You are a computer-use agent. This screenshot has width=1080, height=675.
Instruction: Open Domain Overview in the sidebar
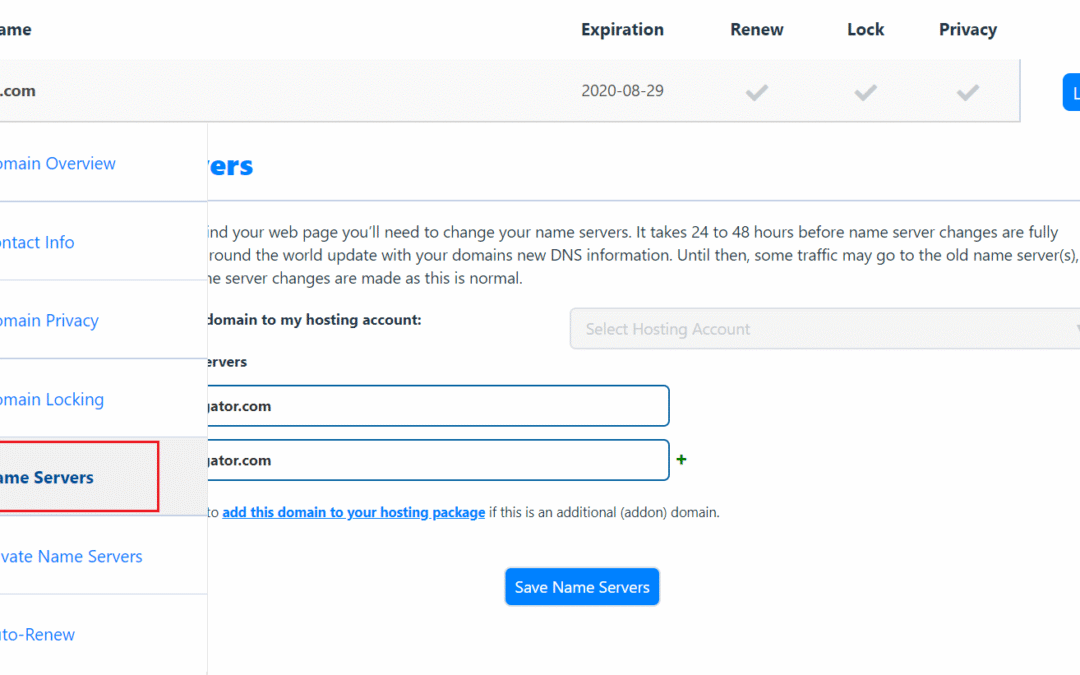coord(58,164)
